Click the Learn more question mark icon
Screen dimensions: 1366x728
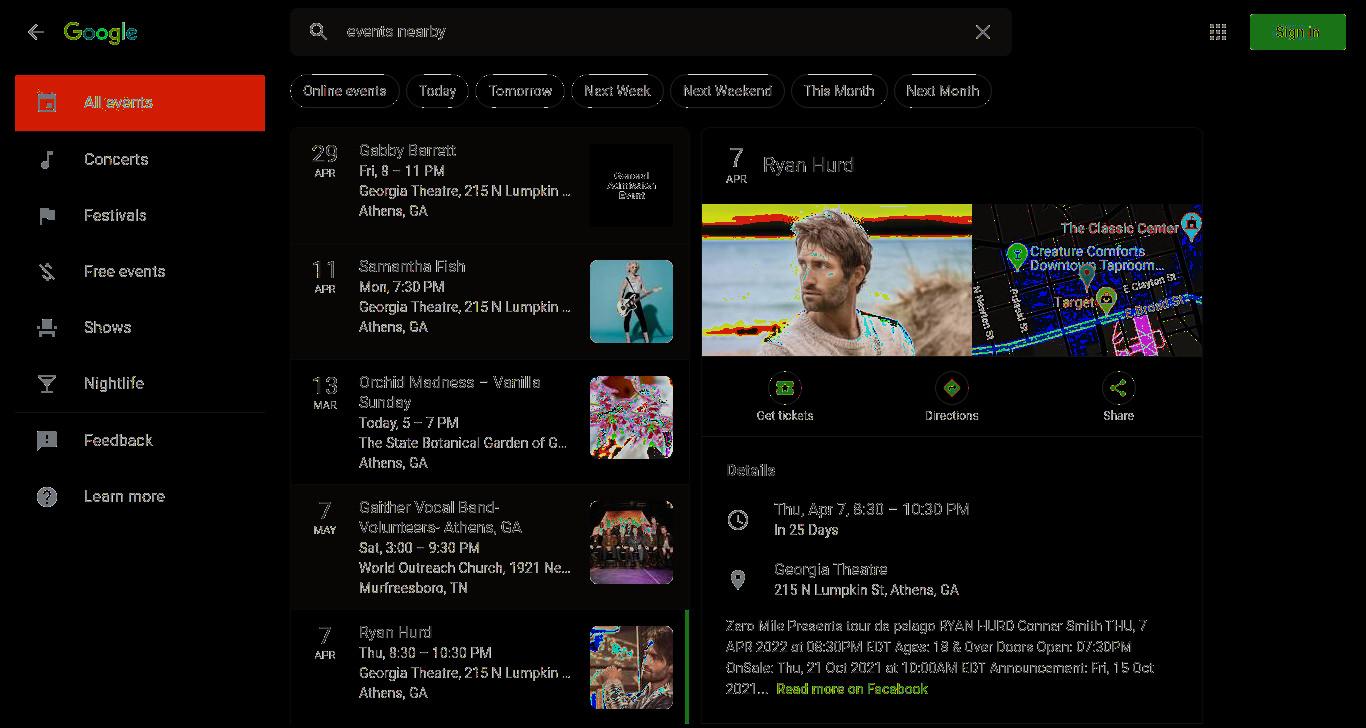46,496
